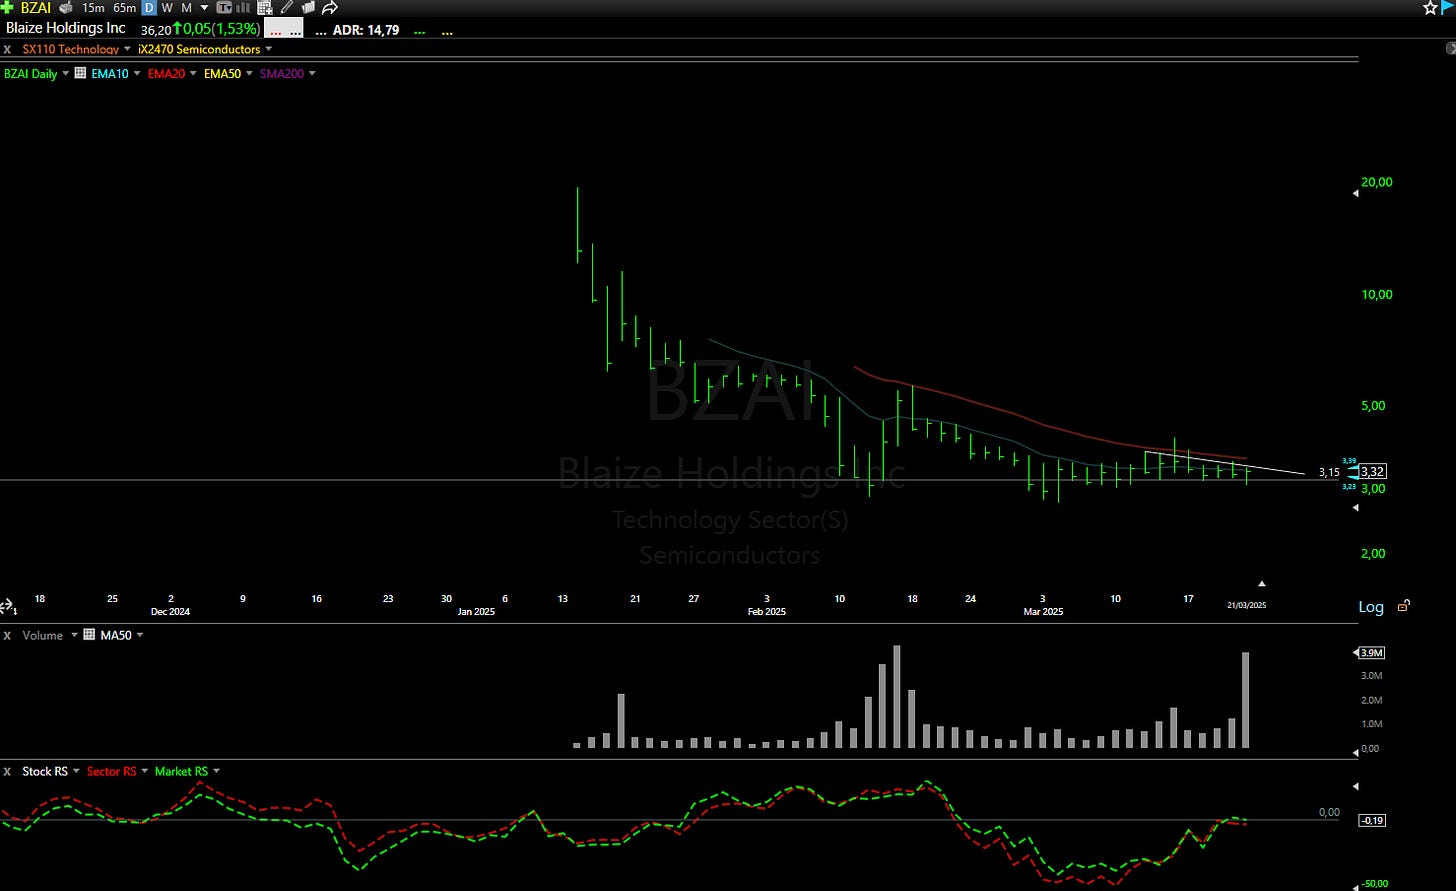The height and width of the screenshot is (891, 1456).
Task: Click the Blaize Holdings Inc company name
Action: [65, 28]
